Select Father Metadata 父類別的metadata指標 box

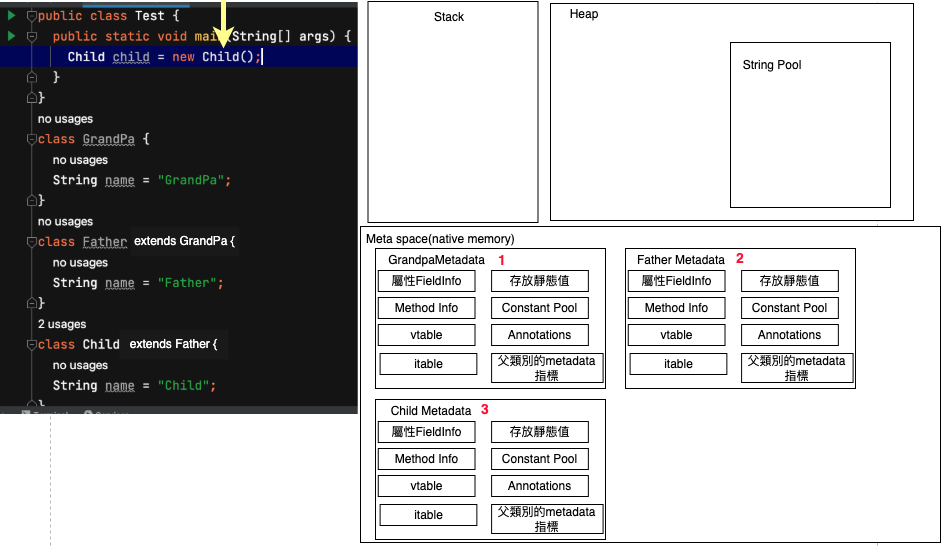point(796,368)
